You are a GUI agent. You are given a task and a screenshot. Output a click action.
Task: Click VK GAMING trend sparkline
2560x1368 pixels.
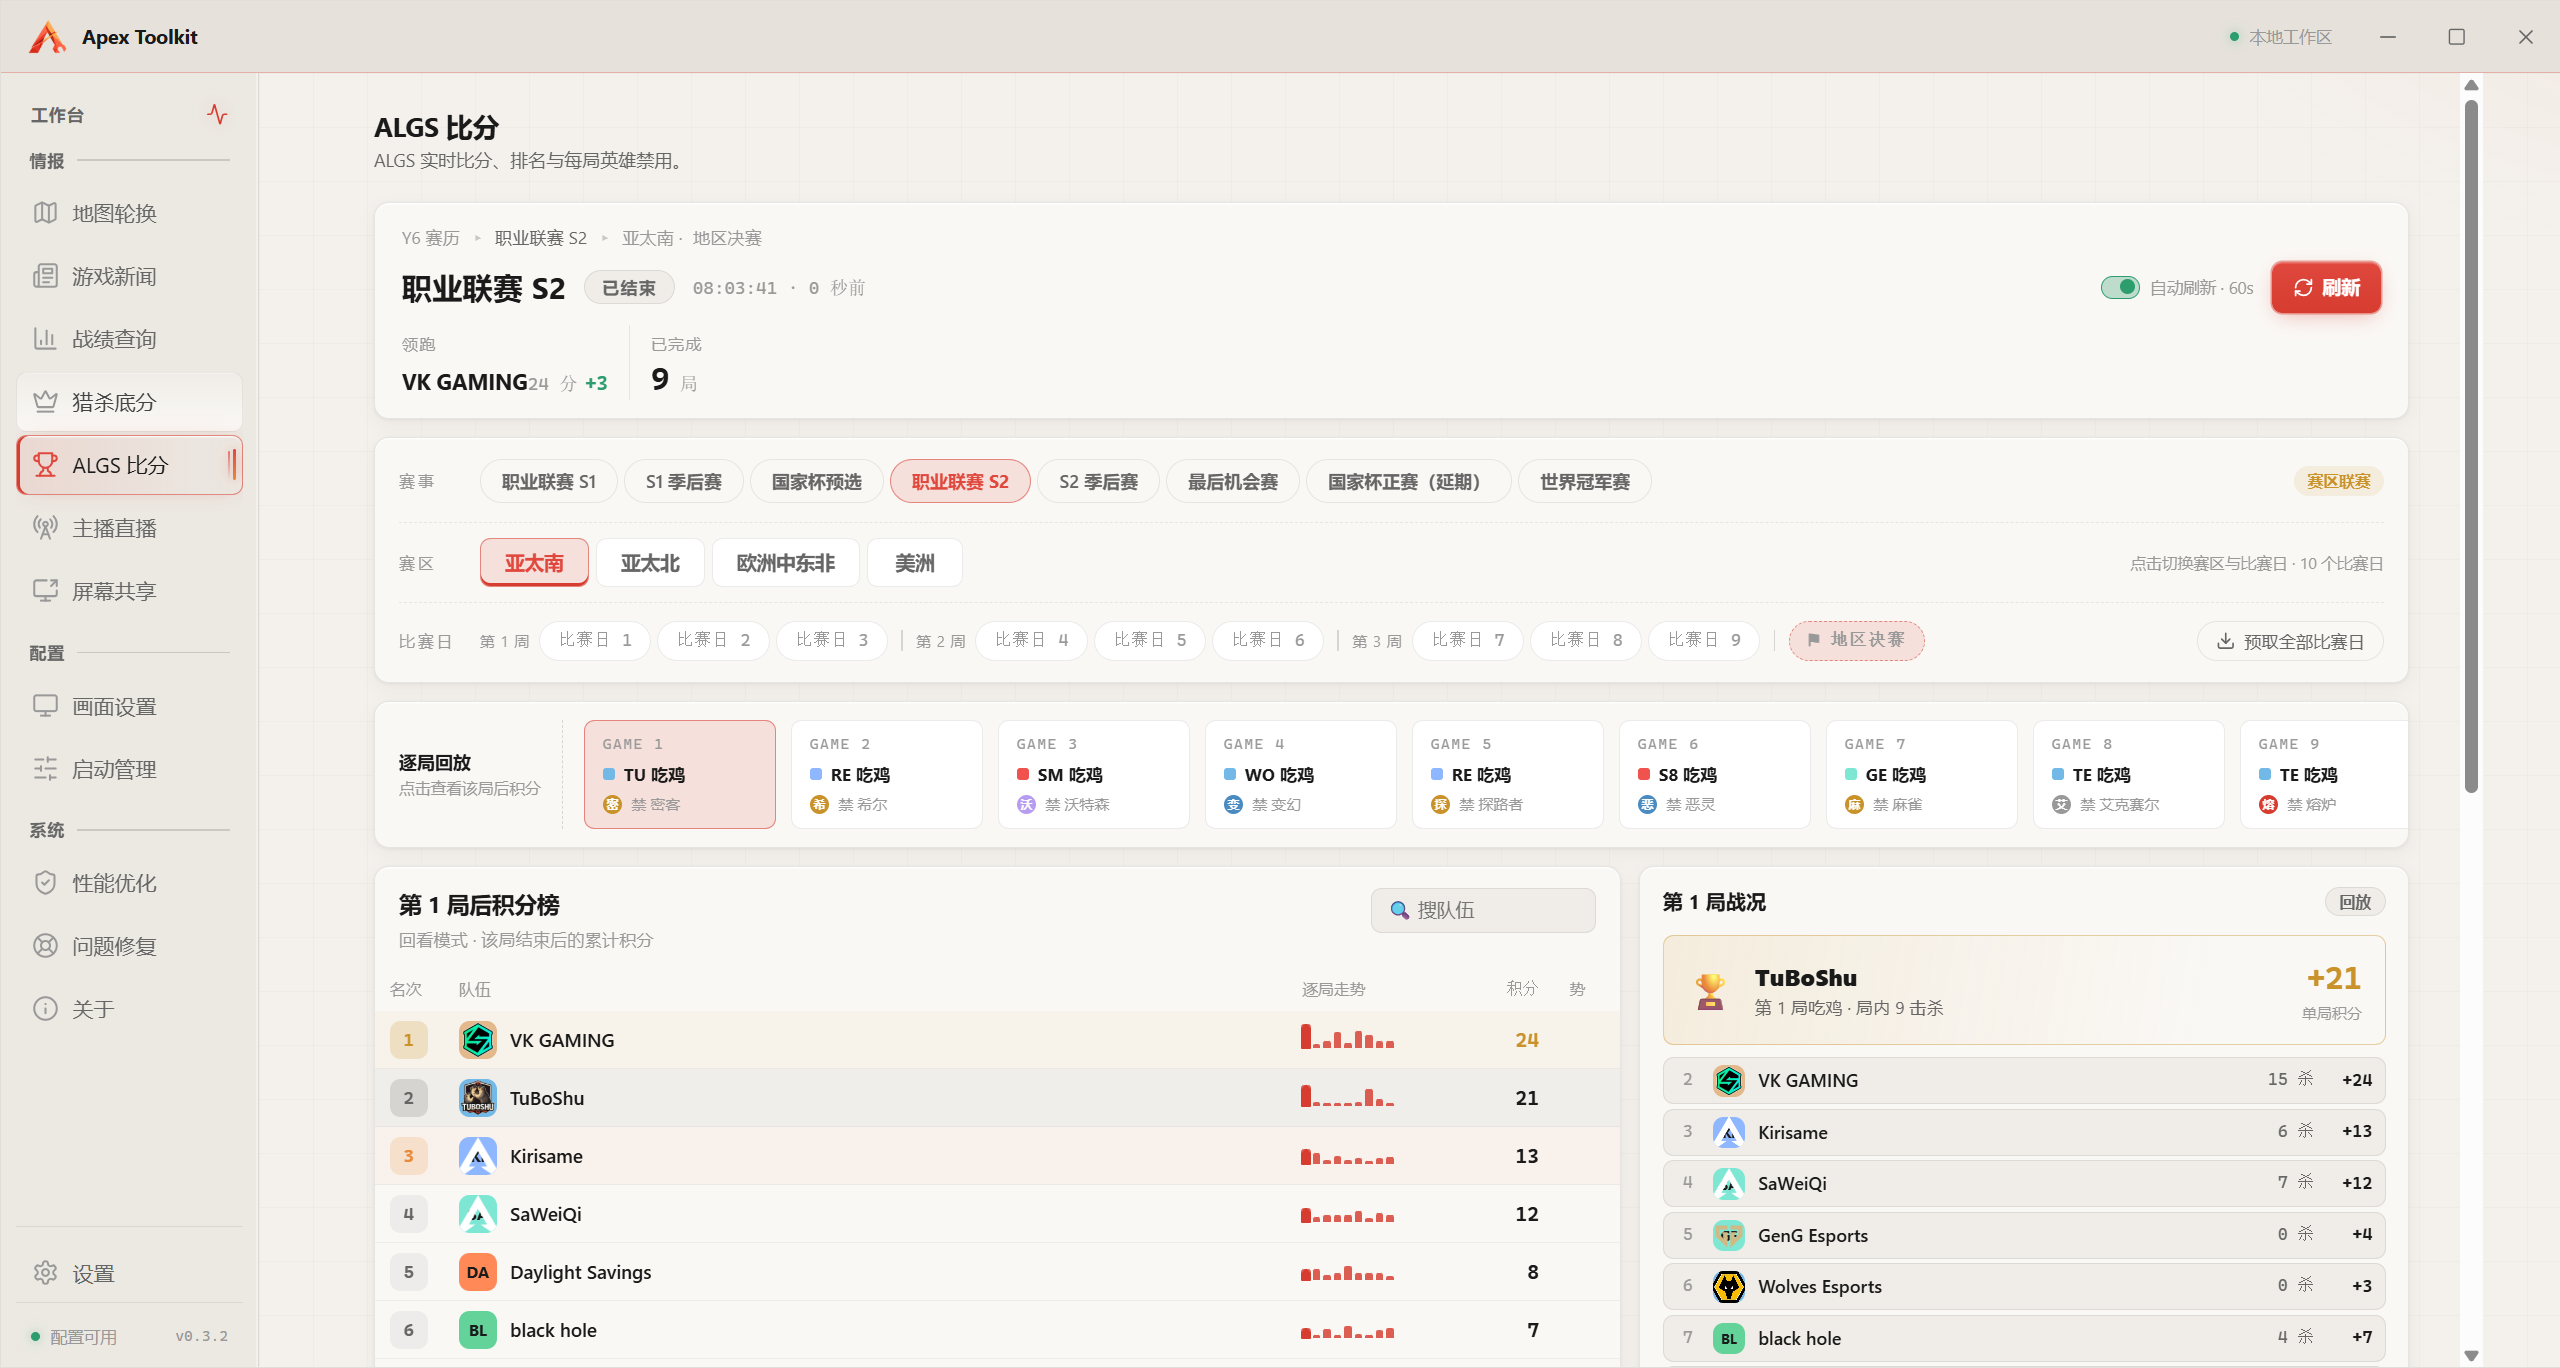1347,1038
